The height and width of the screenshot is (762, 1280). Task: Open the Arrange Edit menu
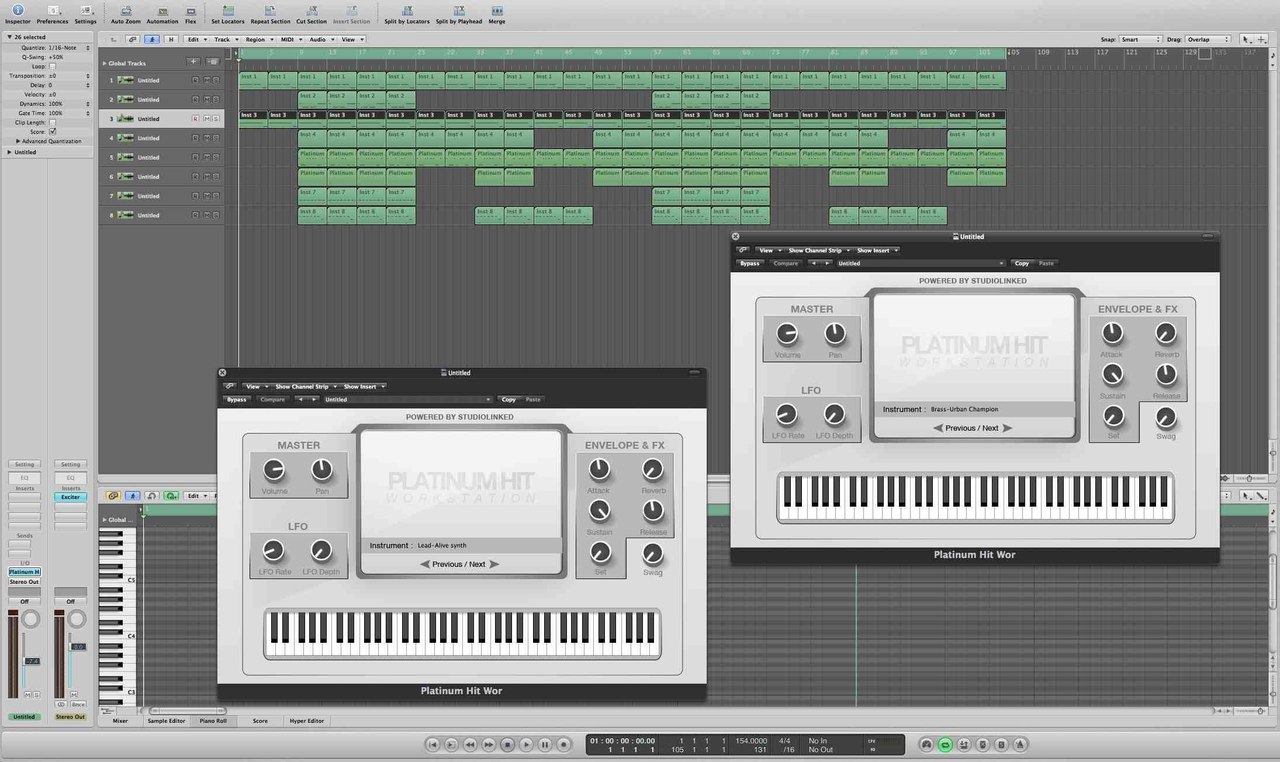coord(194,39)
